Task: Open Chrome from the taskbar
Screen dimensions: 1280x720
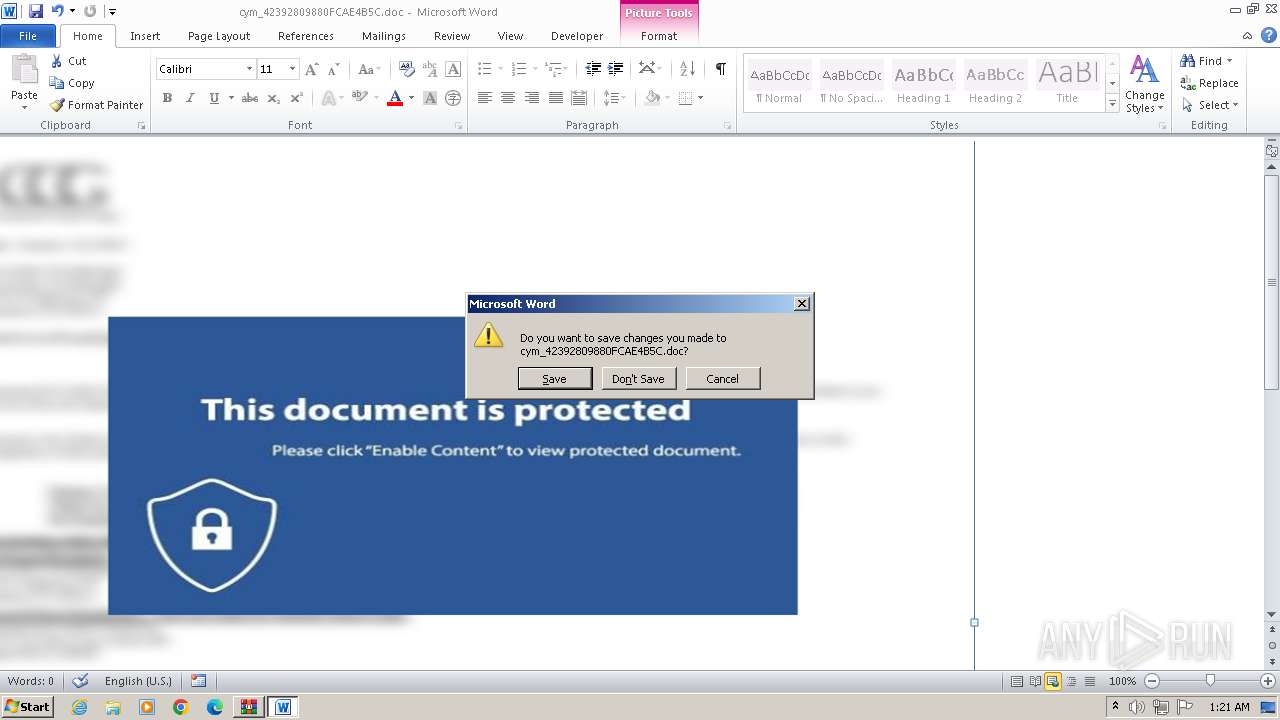Action: (x=181, y=707)
